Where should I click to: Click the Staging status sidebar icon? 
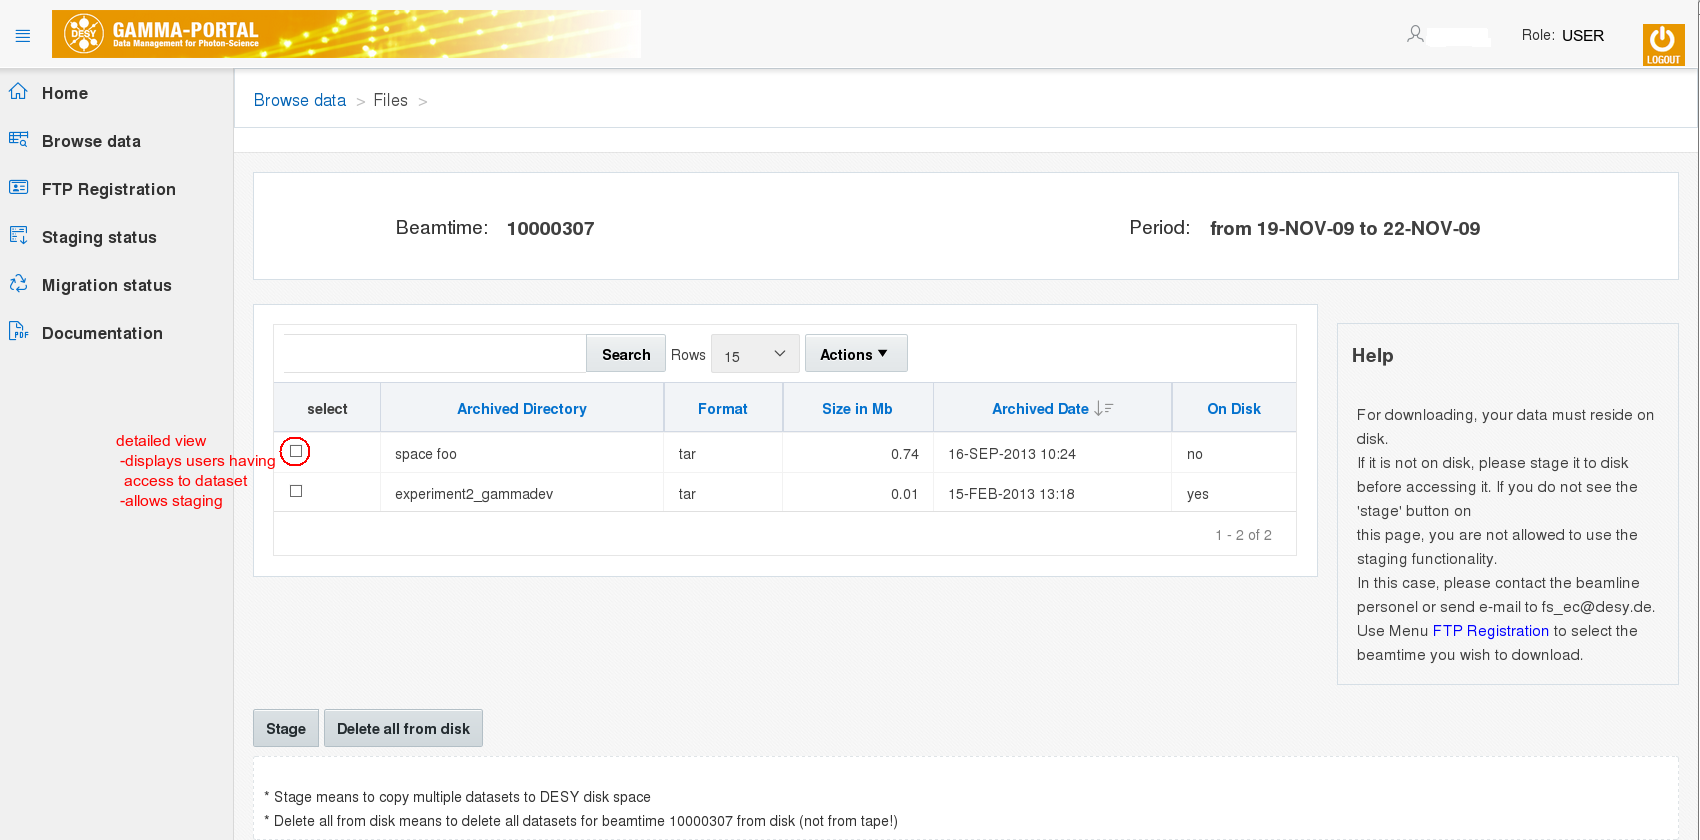[18, 236]
